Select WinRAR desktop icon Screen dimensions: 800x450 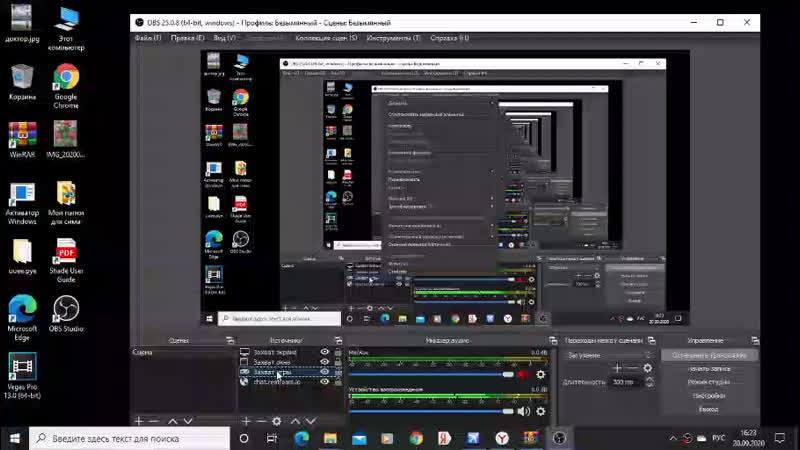[22, 139]
